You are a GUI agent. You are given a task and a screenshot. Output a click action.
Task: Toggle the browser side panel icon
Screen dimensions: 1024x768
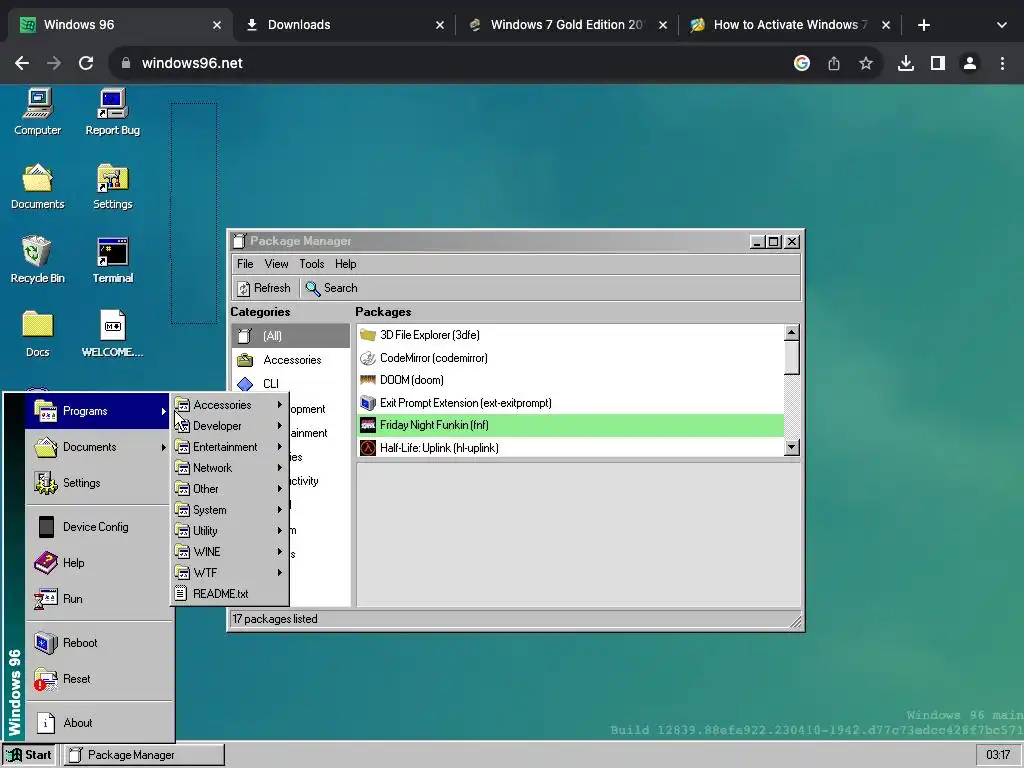tap(938, 63)
